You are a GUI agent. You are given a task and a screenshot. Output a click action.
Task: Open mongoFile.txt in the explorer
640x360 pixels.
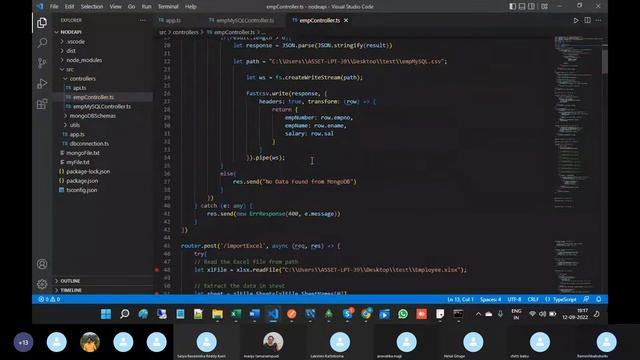(103, 153)
